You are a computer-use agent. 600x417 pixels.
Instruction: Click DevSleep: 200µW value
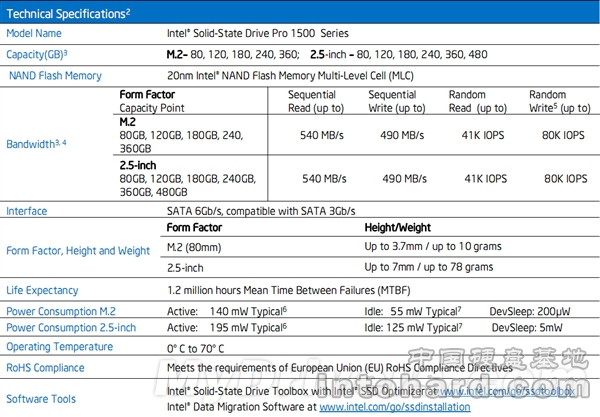click(x=530, y=311)
